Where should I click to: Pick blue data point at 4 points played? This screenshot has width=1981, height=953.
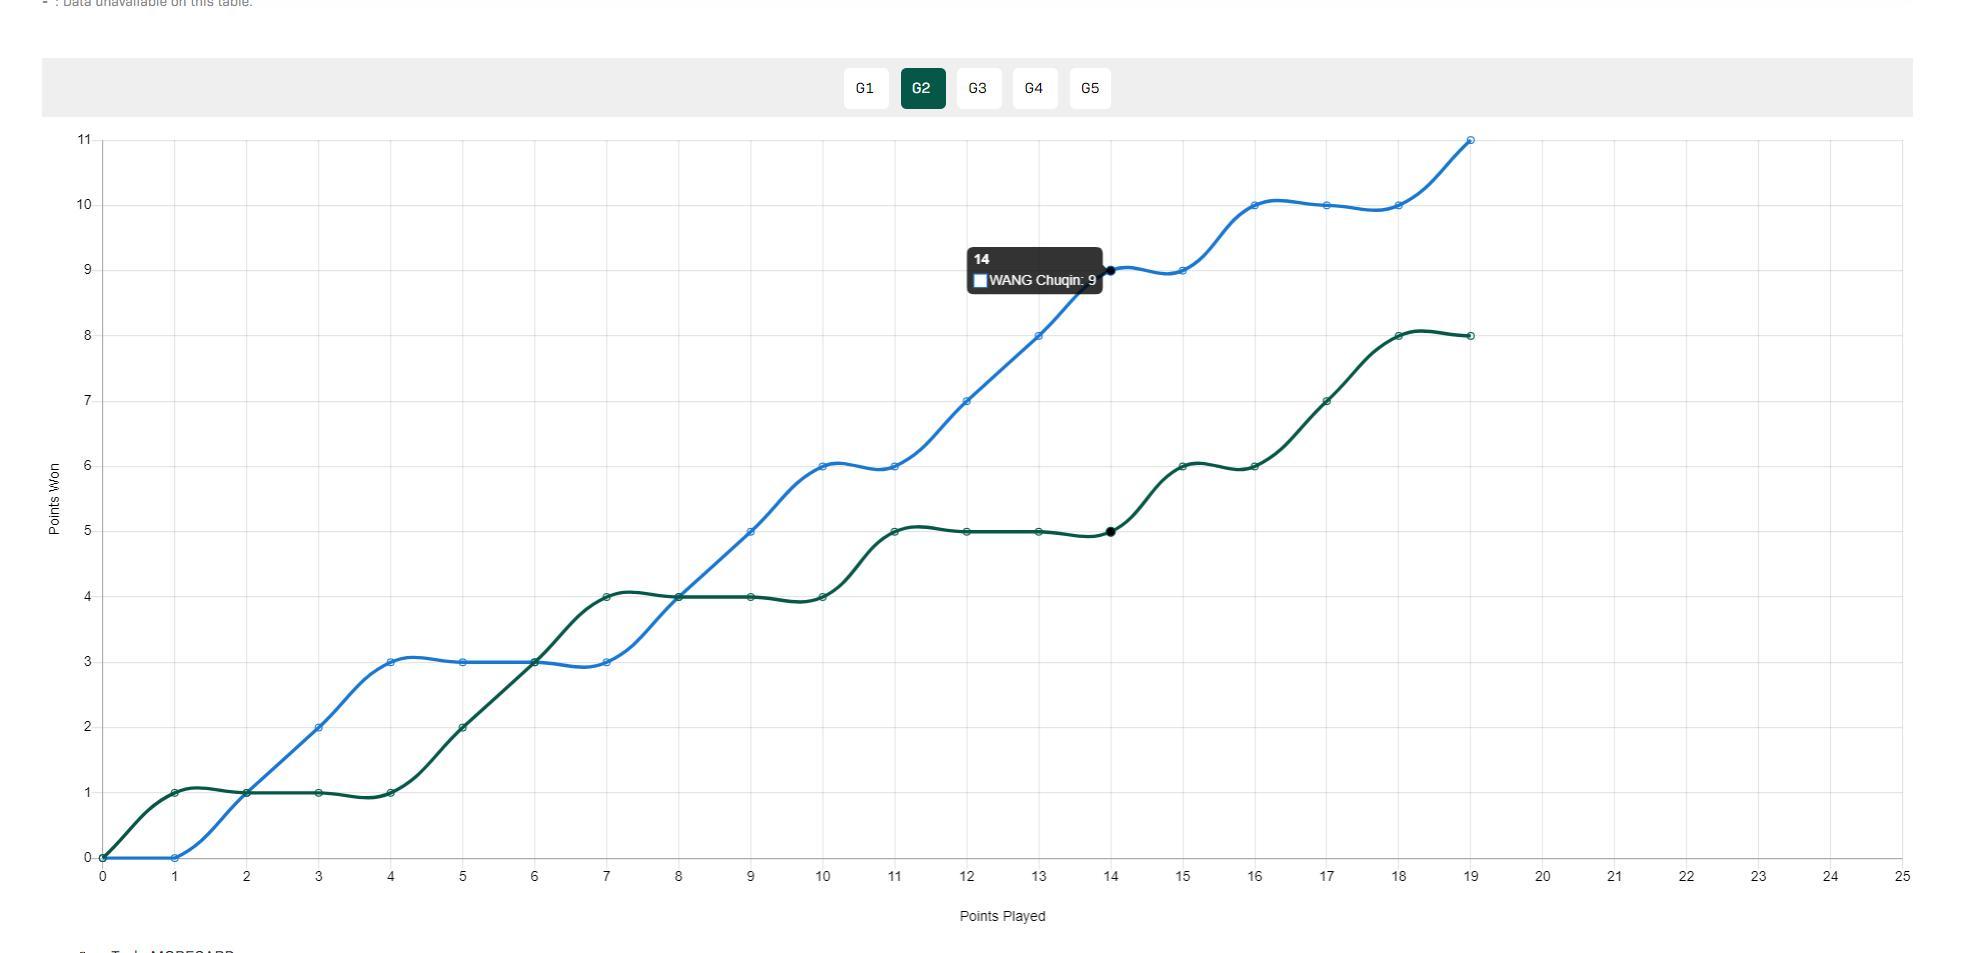[390, 662]
